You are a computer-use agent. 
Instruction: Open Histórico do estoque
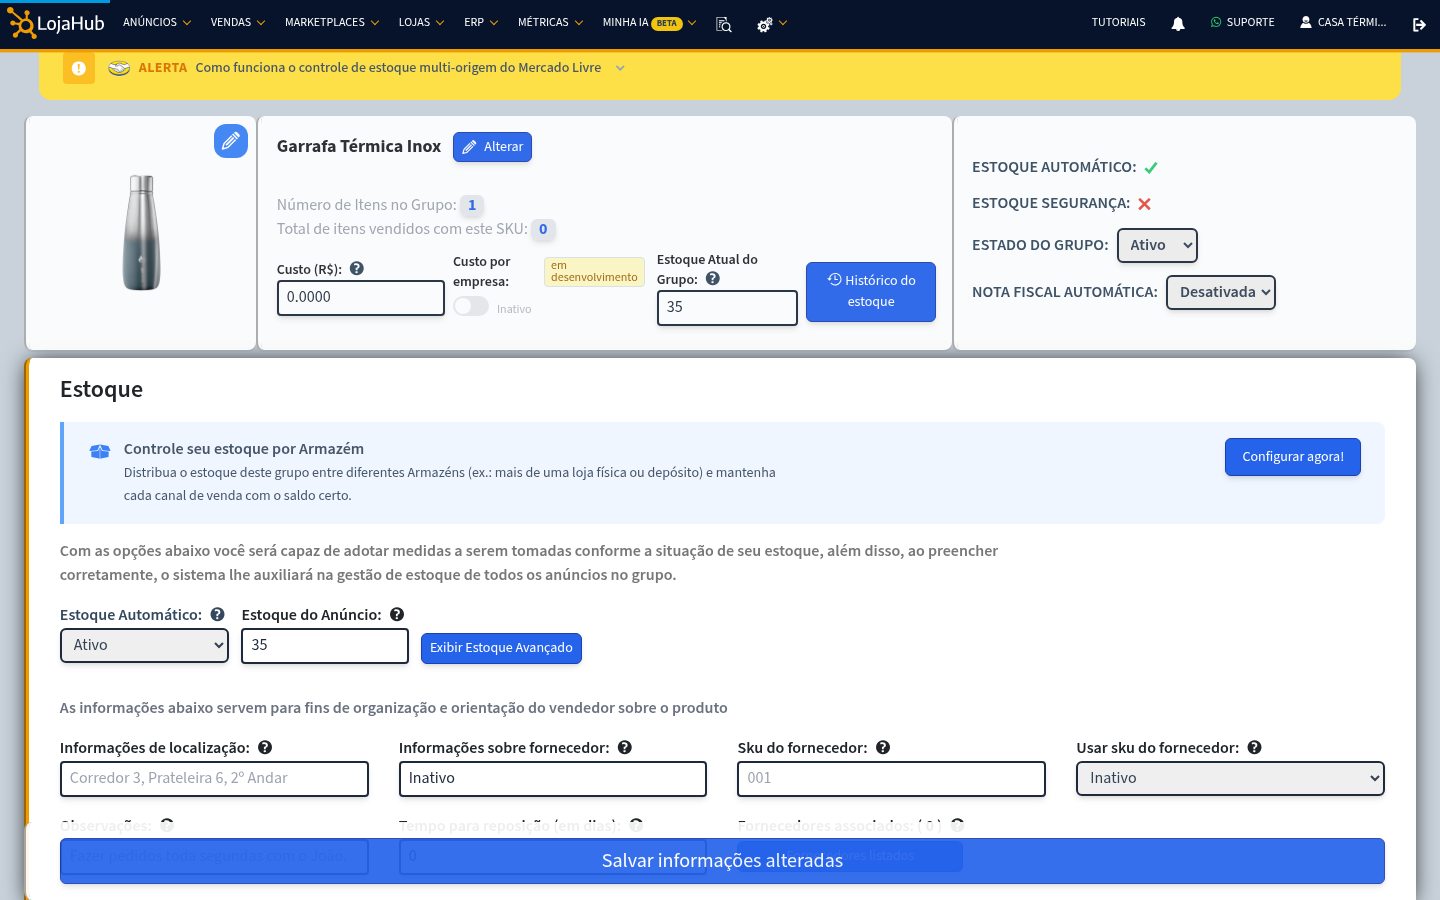tap(871, 292)
